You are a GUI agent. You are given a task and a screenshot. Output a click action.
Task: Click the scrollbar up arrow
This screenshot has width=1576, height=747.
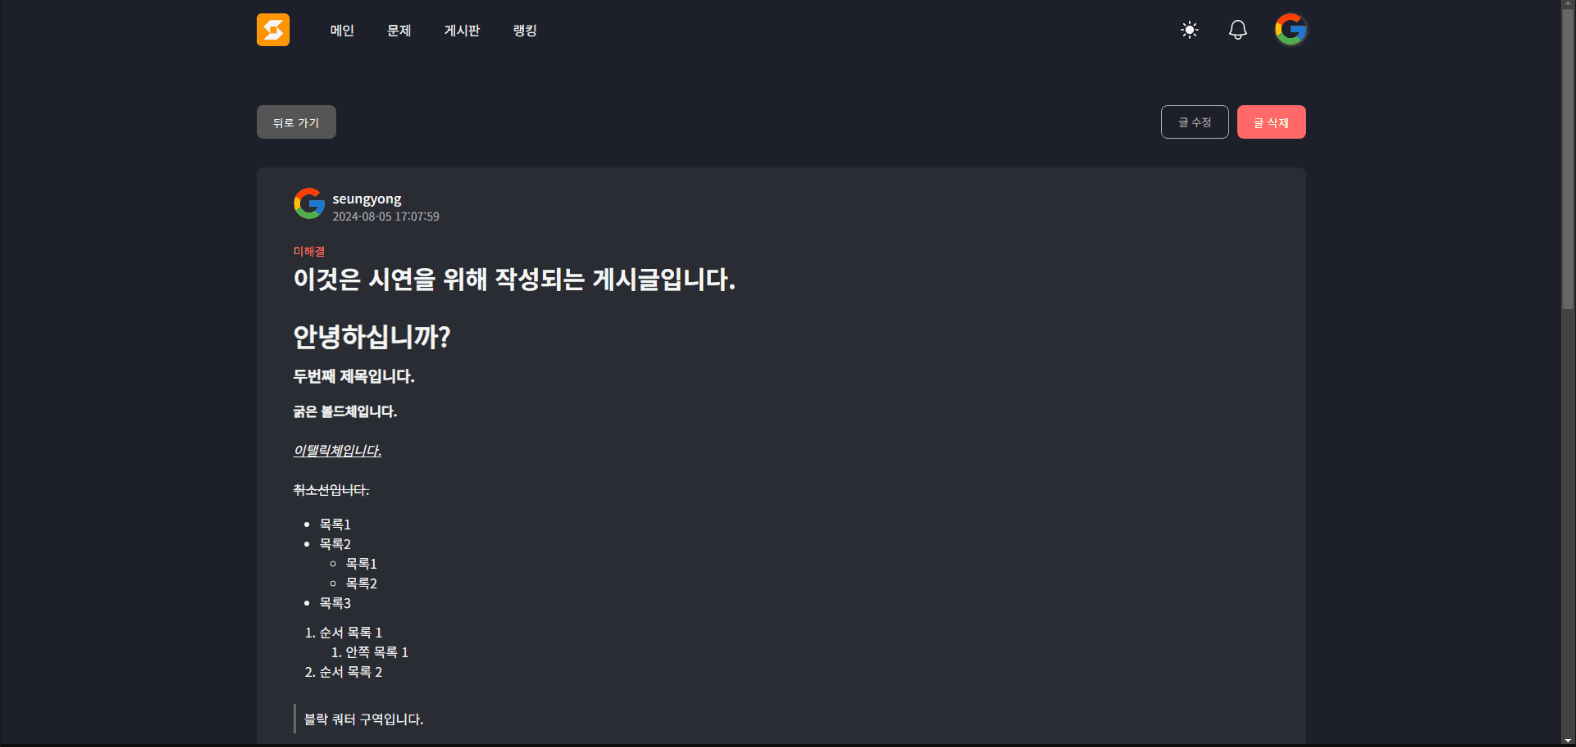1568,5
